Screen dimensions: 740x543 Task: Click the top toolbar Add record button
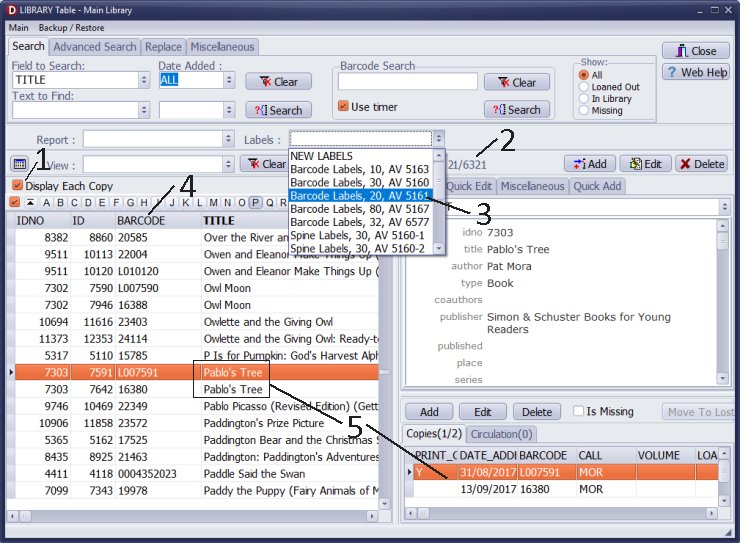tap(589, 164)
